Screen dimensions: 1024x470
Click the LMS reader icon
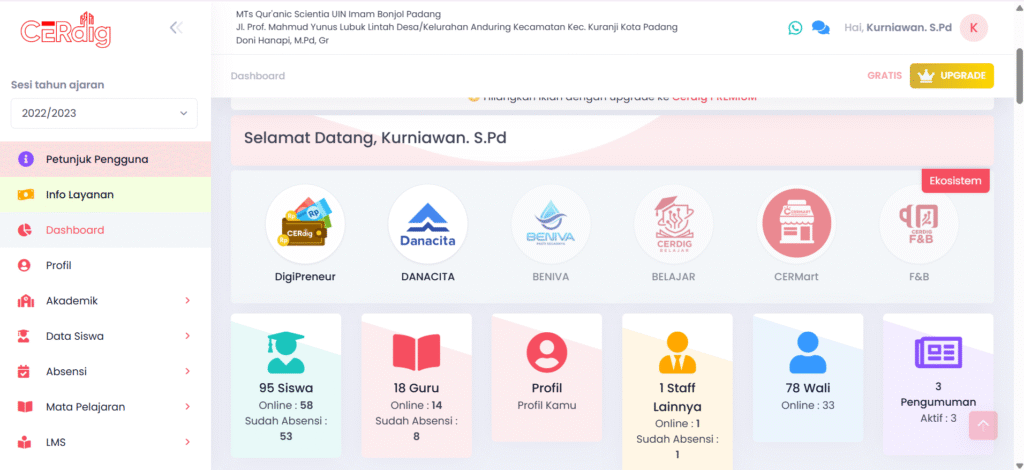(25, 442)
